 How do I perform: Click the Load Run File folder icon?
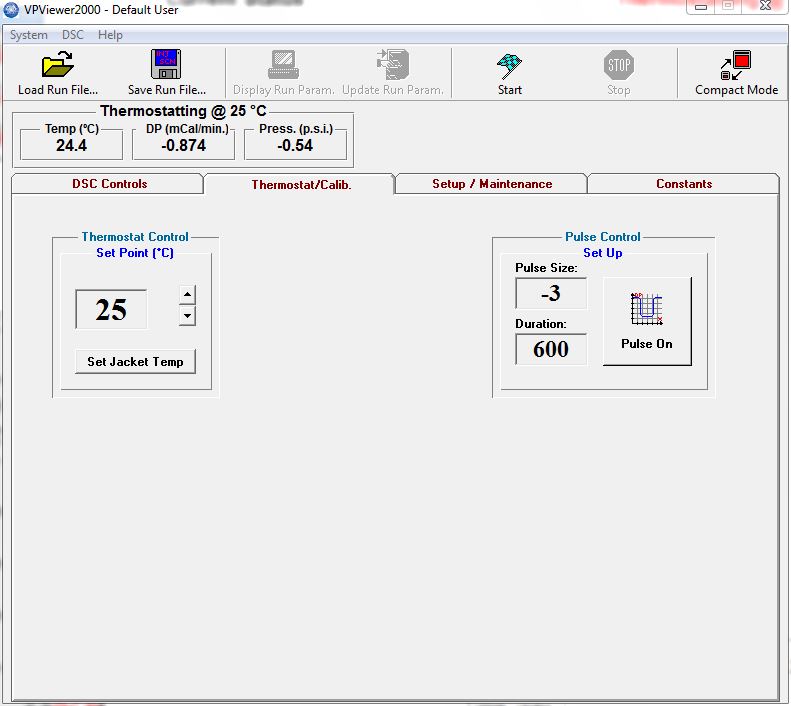point(58,67)
